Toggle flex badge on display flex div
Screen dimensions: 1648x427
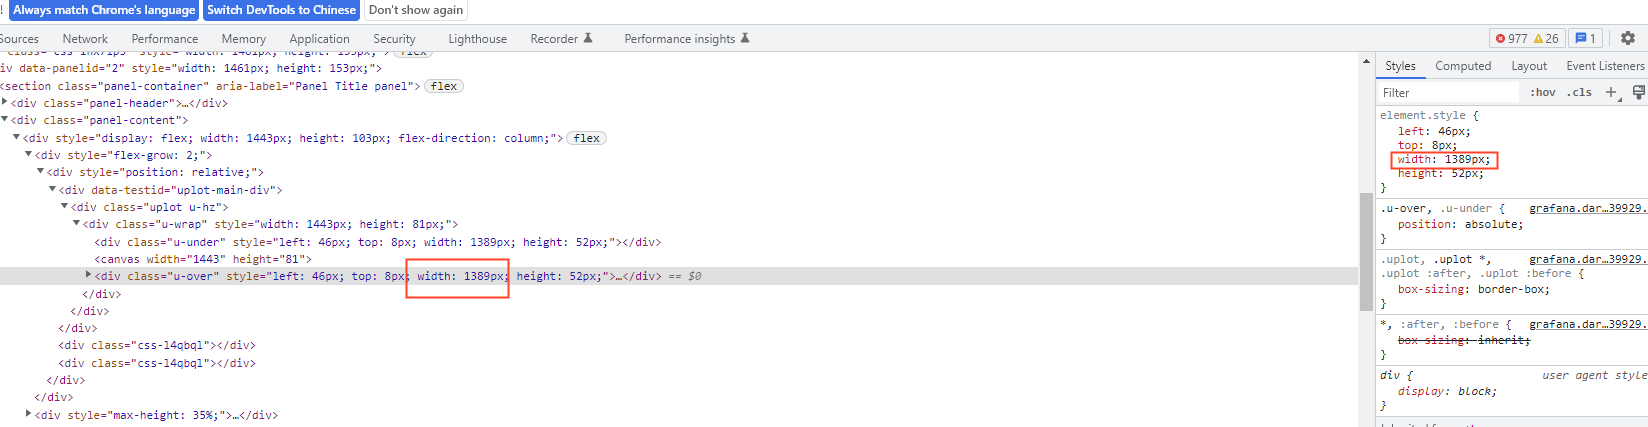click(587, 138)
